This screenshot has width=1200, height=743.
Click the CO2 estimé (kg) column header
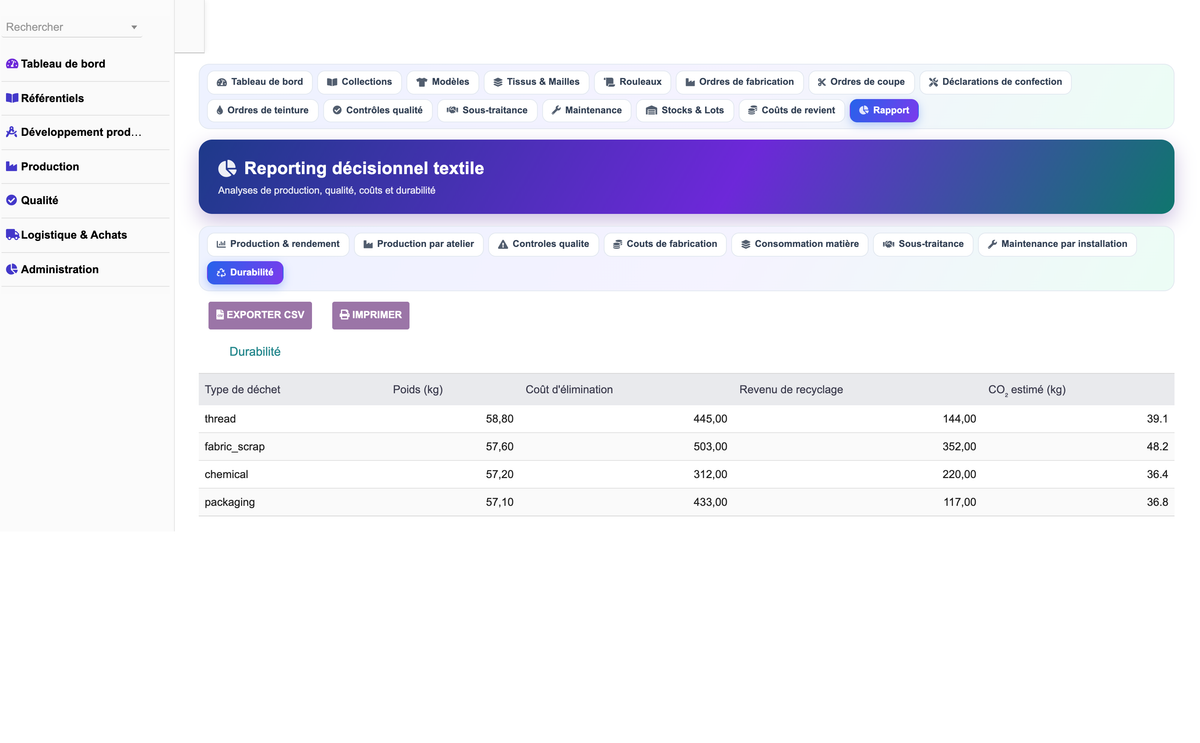(1027, 390)
